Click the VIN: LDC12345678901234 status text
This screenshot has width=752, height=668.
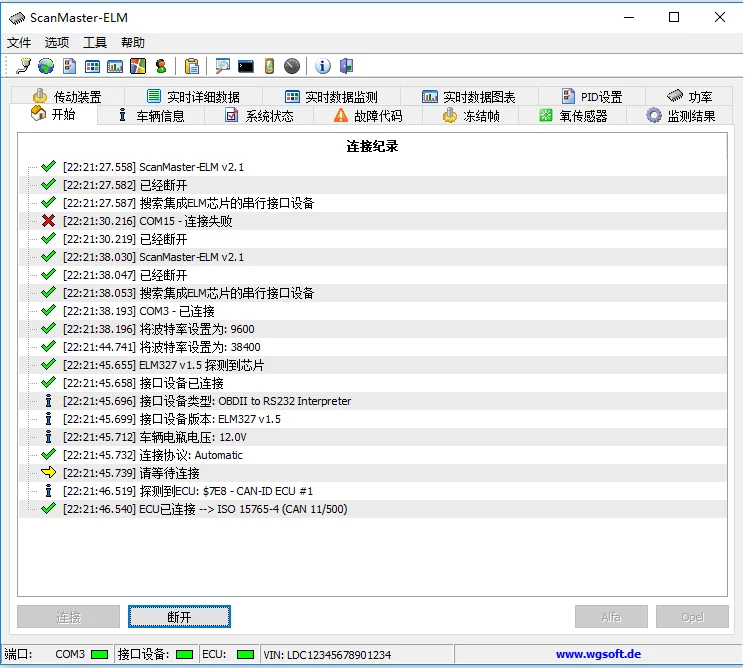(327, 655)
